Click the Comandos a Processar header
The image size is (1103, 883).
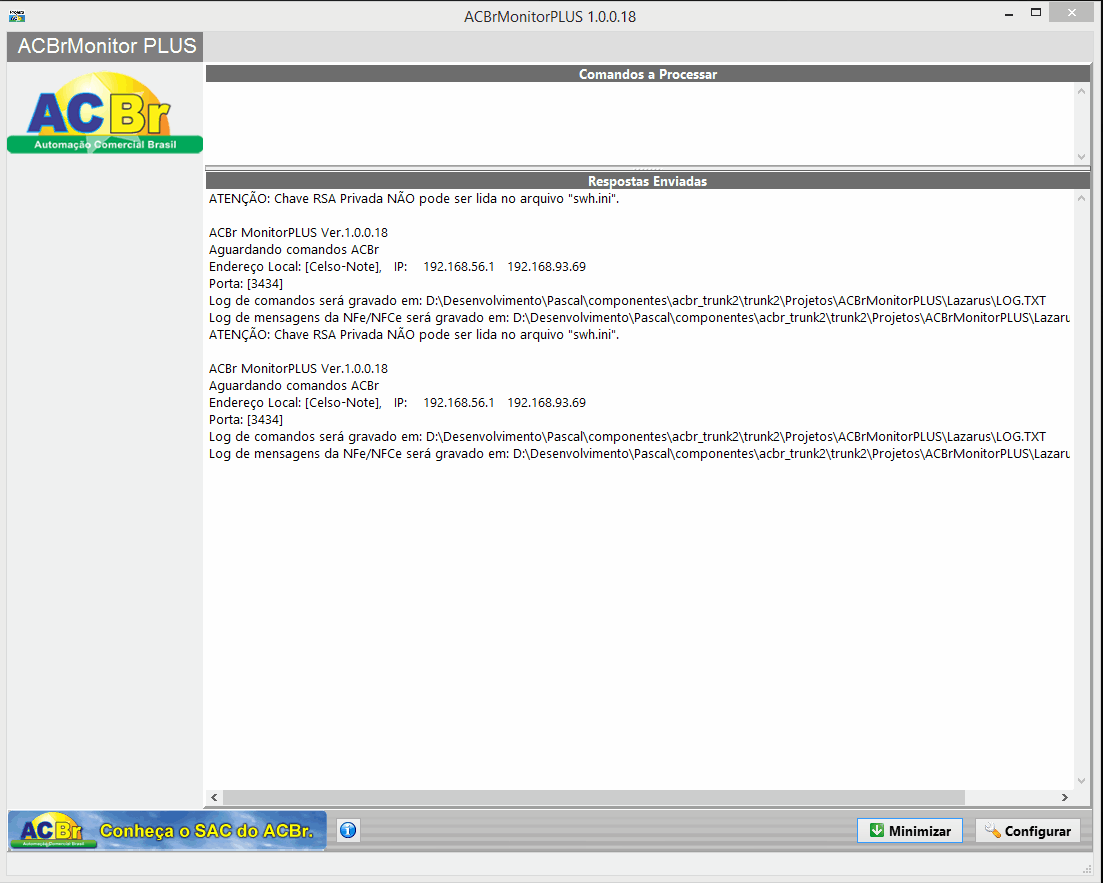647,74
